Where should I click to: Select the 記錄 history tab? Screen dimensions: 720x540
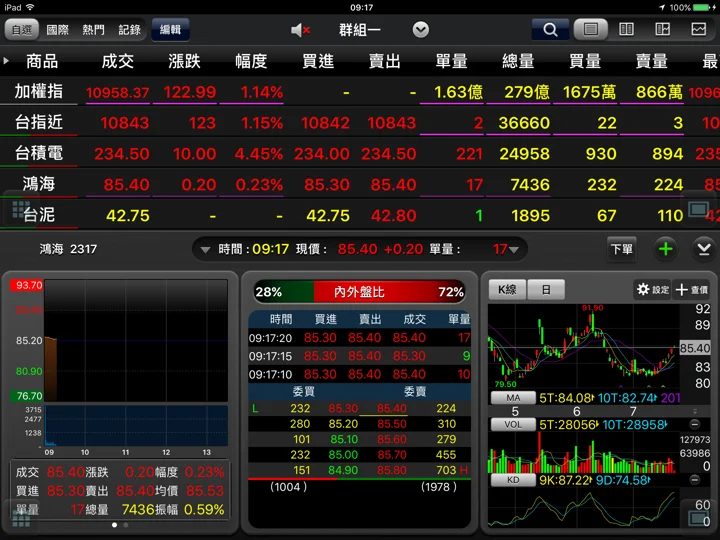[129, 30]
